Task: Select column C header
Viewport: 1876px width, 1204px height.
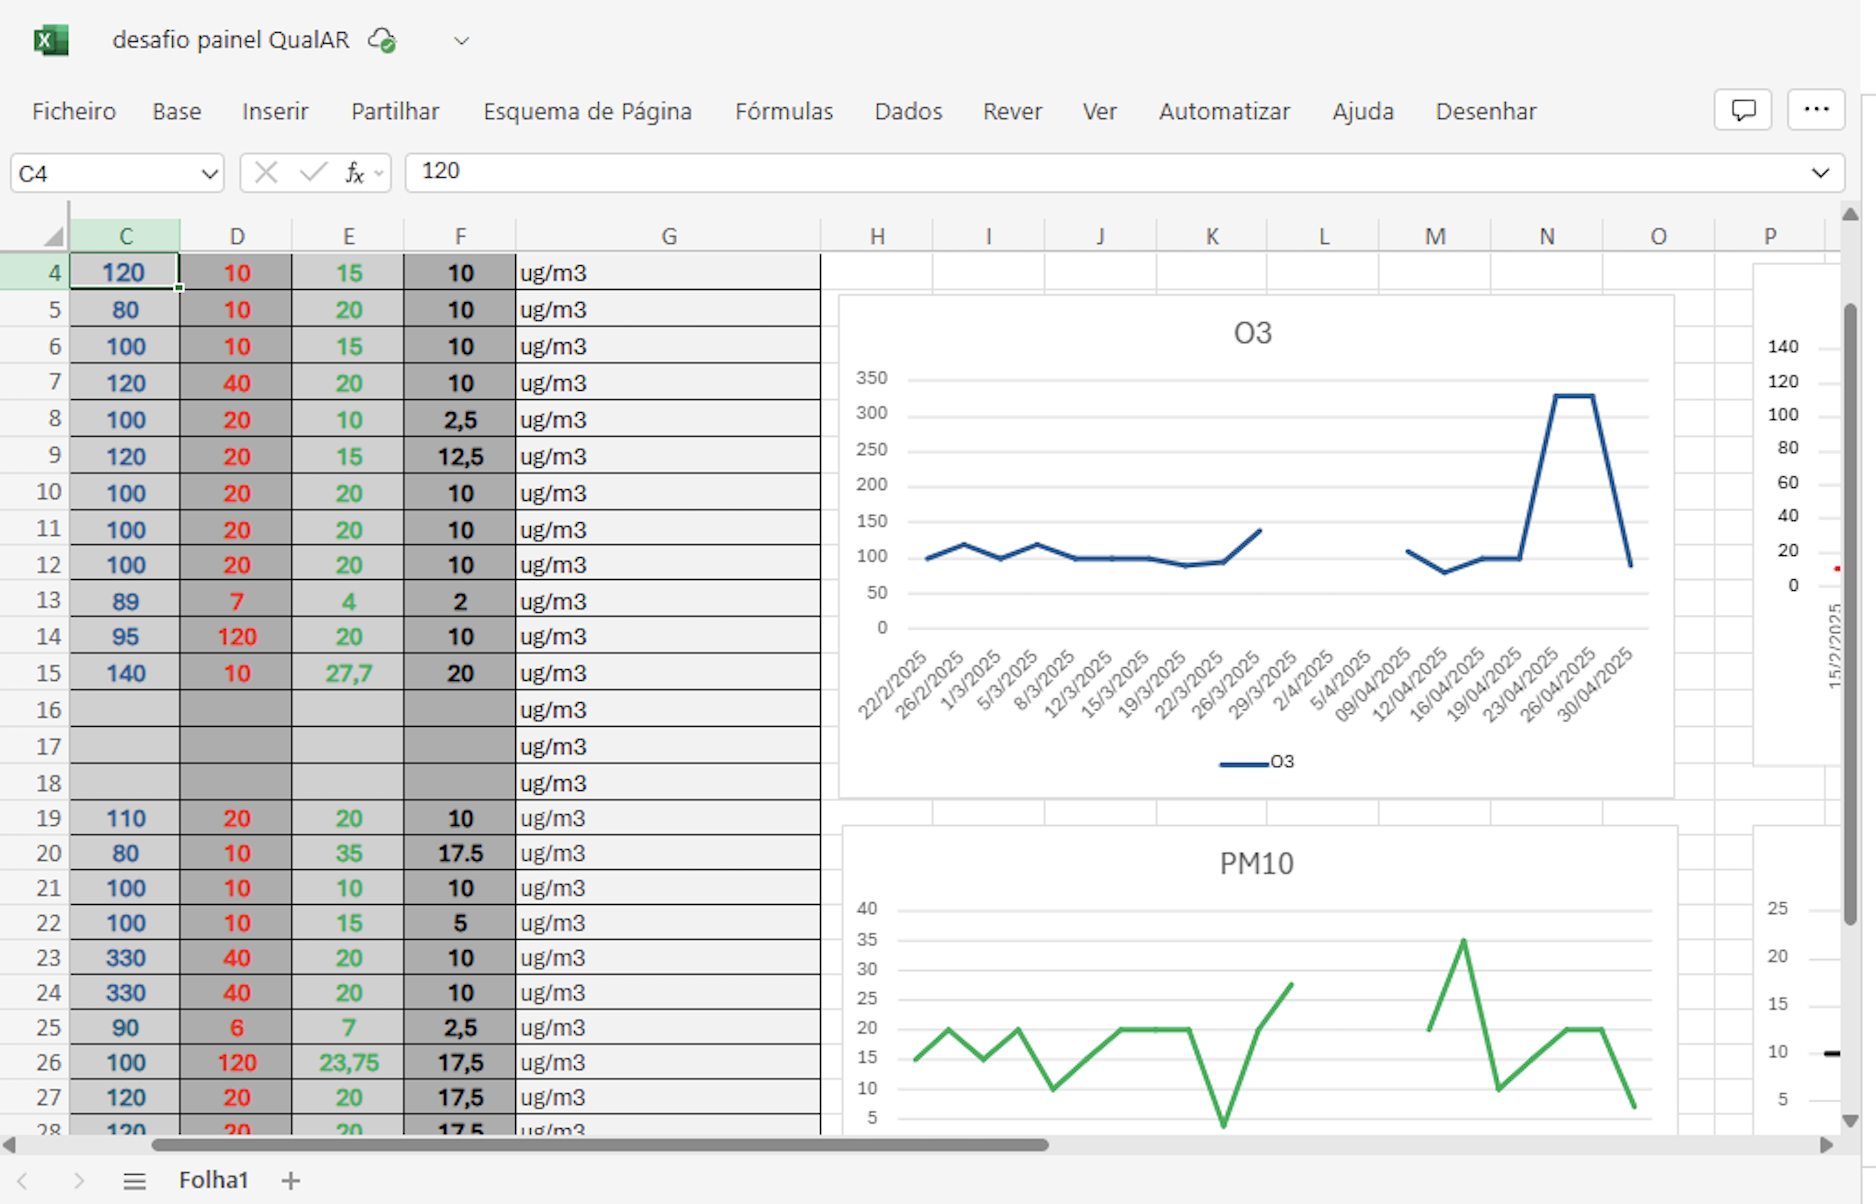Action: point(125,236)
